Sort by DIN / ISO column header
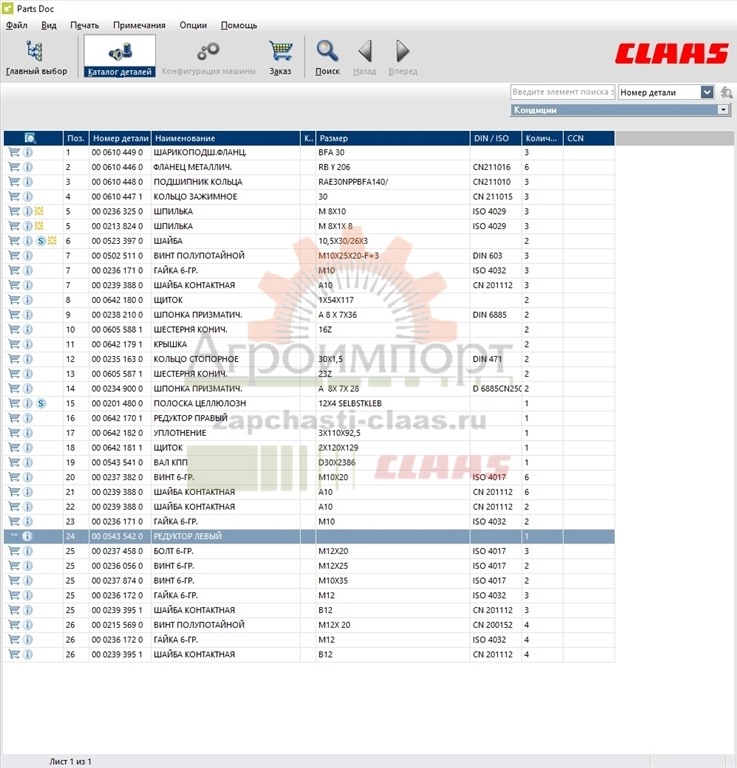 (496, 138)
